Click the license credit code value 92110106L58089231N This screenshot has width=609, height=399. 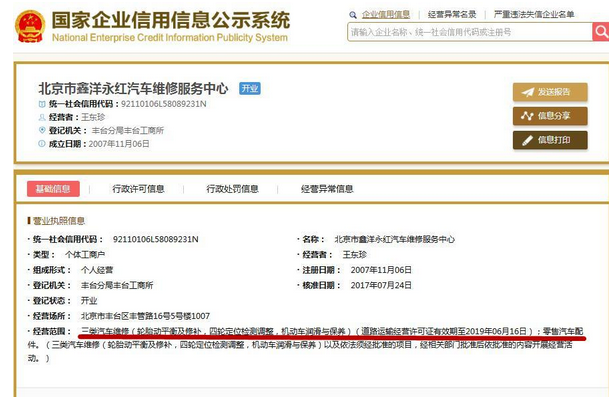(155, 239)
